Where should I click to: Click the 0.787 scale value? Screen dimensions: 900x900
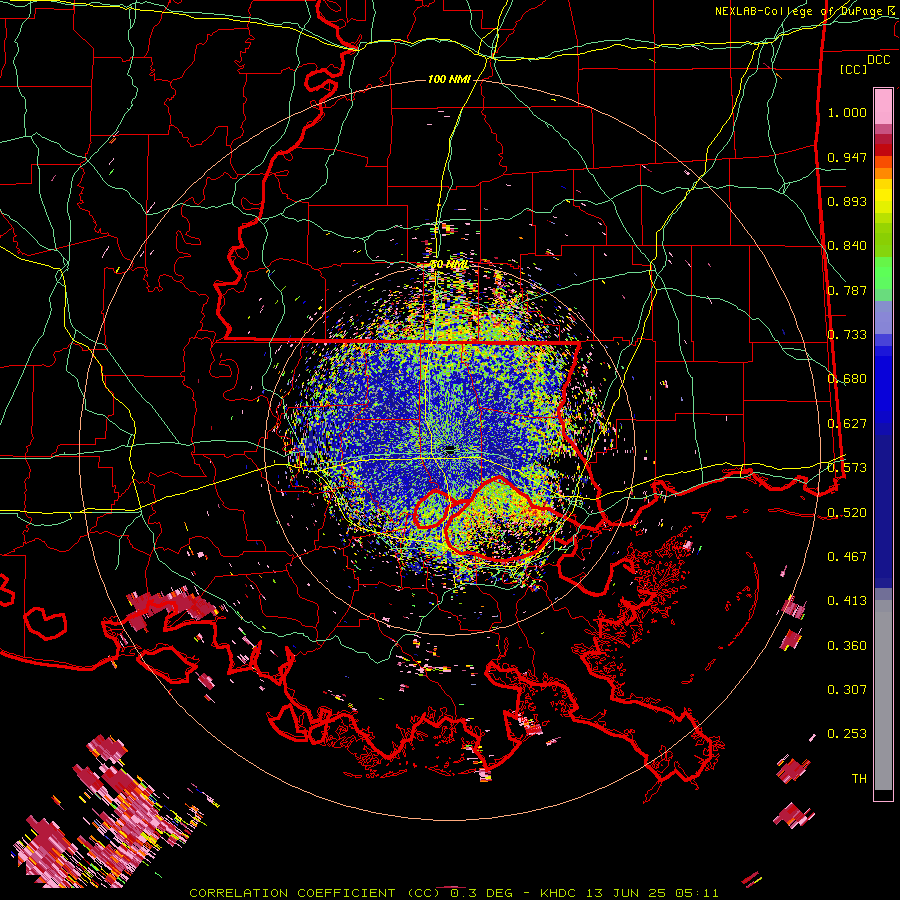[x=847, y=290]
